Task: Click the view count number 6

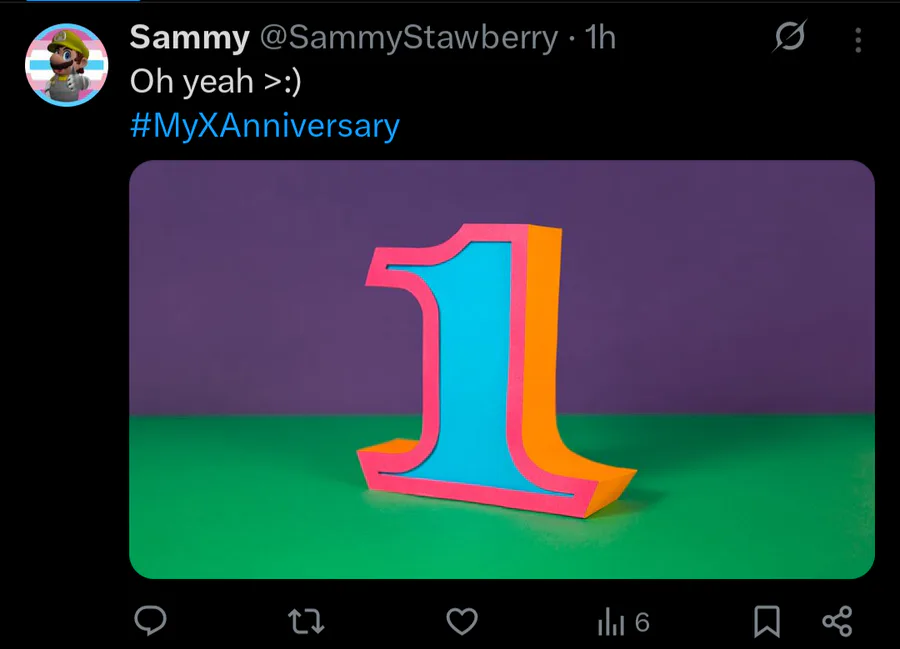Action: coord(642,623)
